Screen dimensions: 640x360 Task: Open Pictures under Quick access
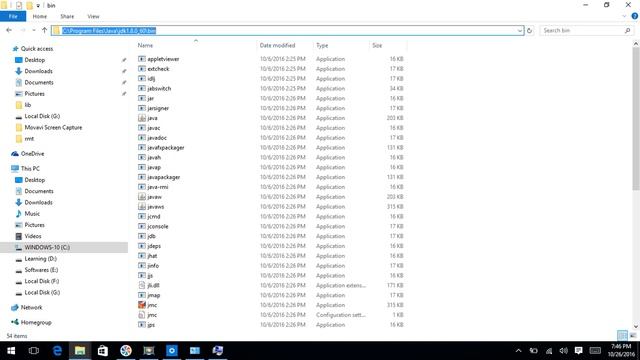tap(34, 94)
